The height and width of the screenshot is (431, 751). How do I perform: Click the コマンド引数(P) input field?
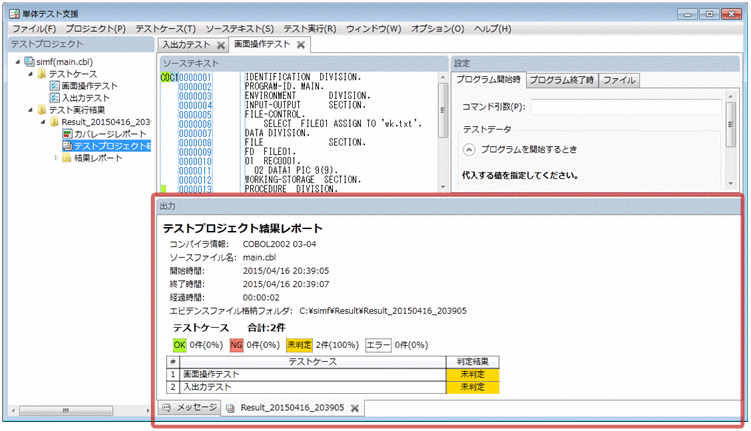click(626, 107)
